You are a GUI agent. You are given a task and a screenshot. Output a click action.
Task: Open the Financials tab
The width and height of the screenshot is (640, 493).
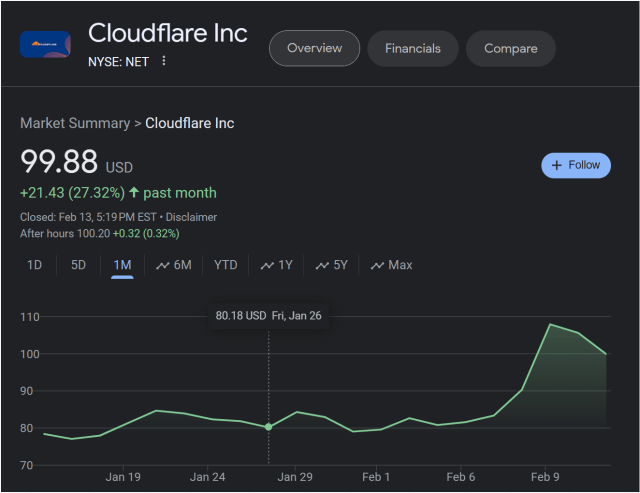[x=413, y=49]
